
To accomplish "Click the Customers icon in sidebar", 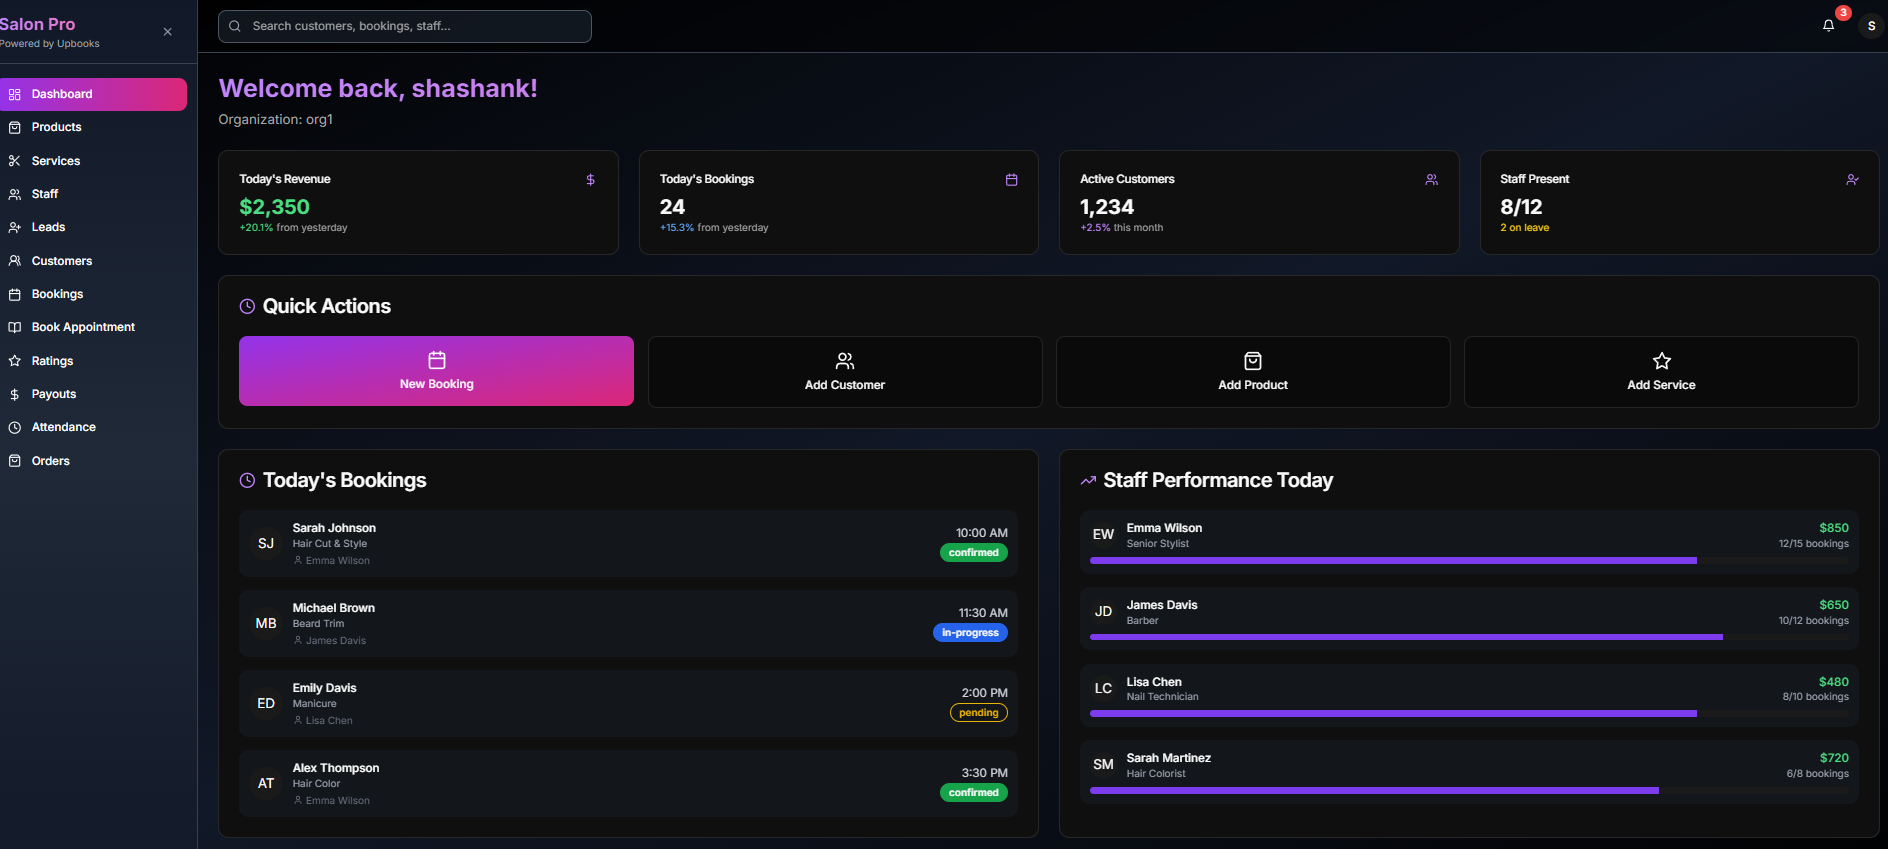I will [15, 261].
